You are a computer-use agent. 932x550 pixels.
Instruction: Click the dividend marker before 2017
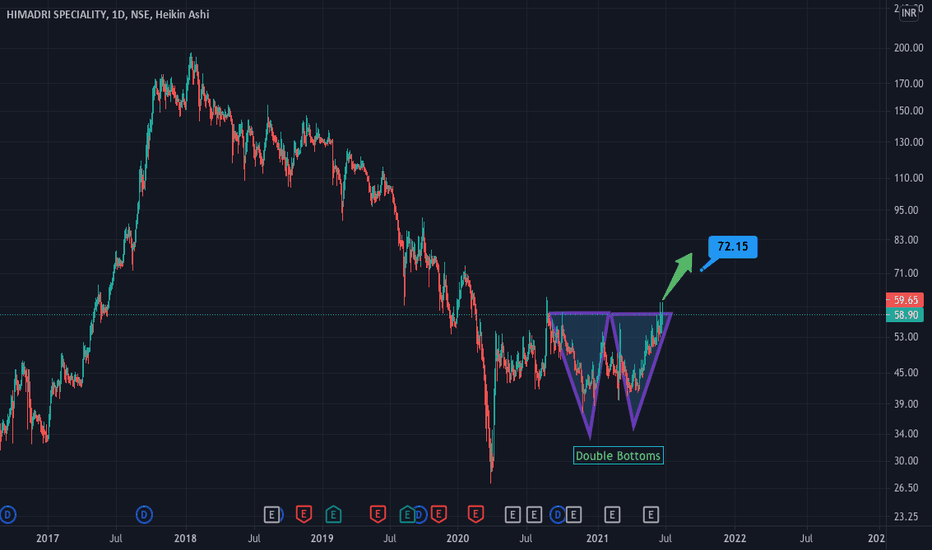click(x=7, y=514)
